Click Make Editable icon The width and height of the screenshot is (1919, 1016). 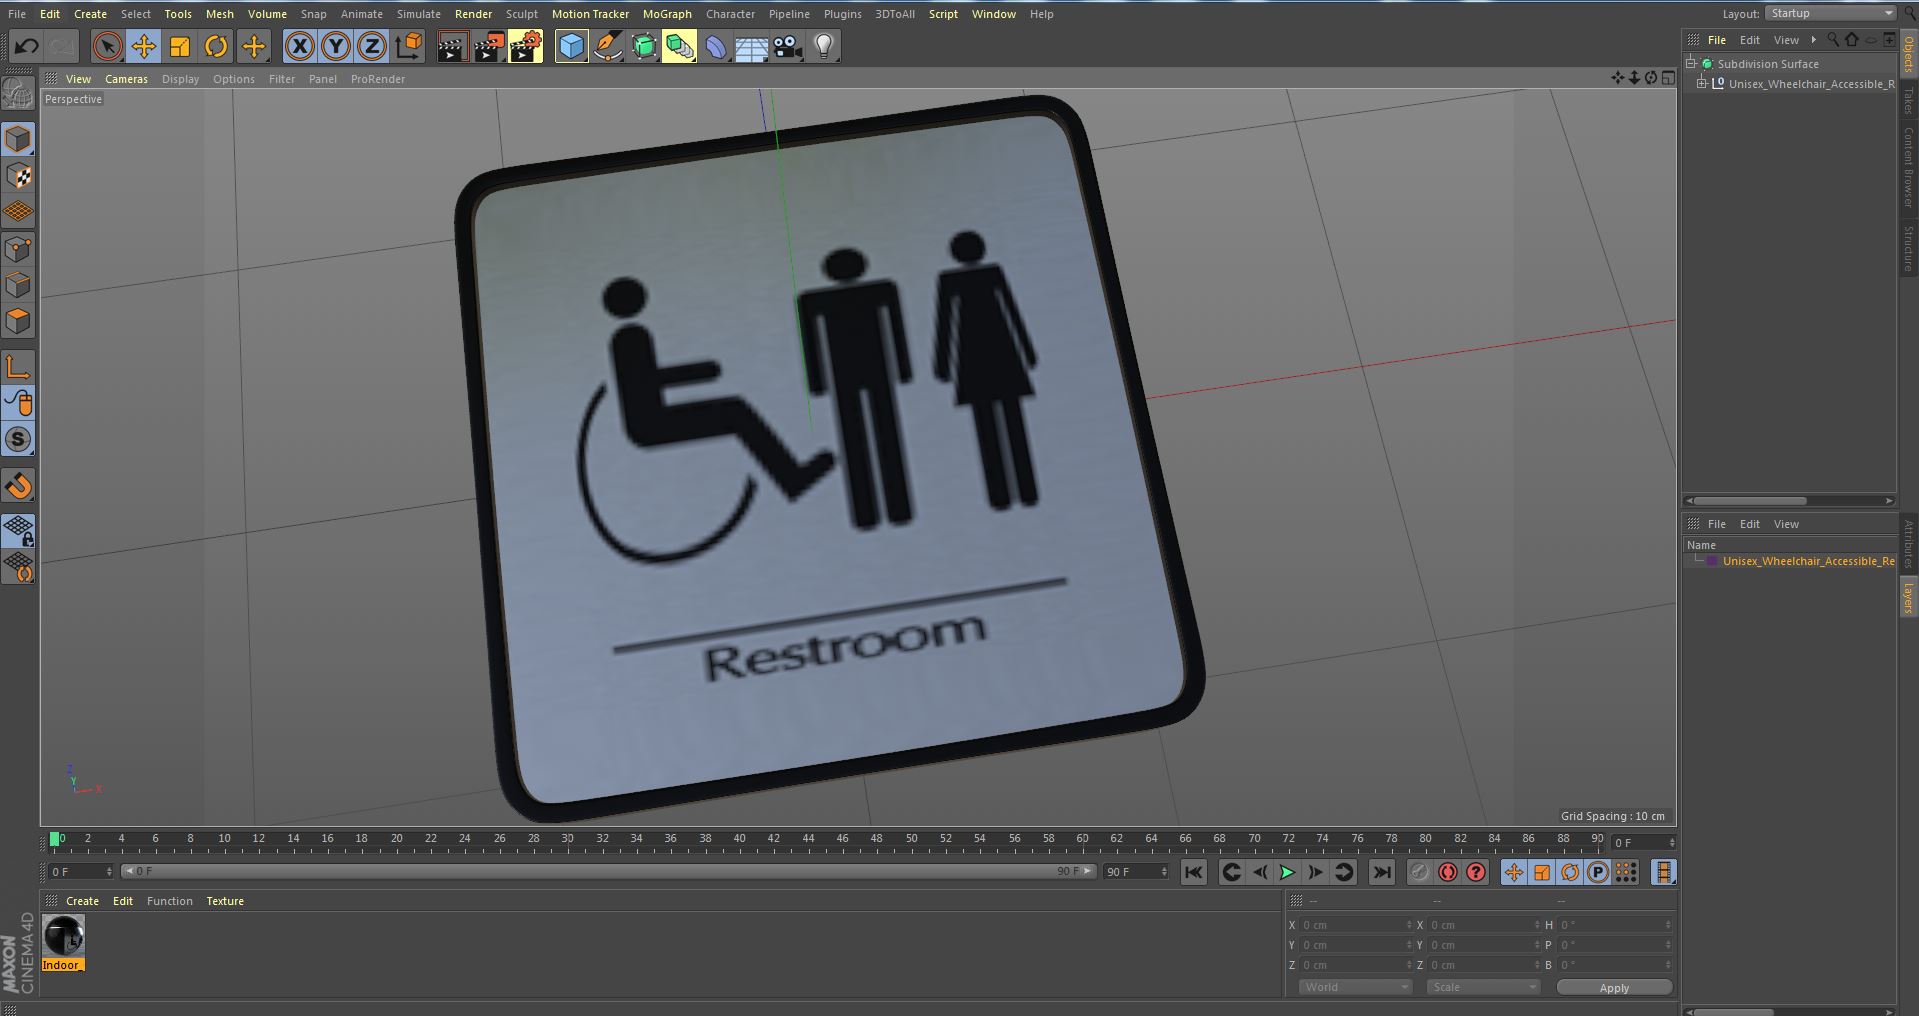click(18, 94)
